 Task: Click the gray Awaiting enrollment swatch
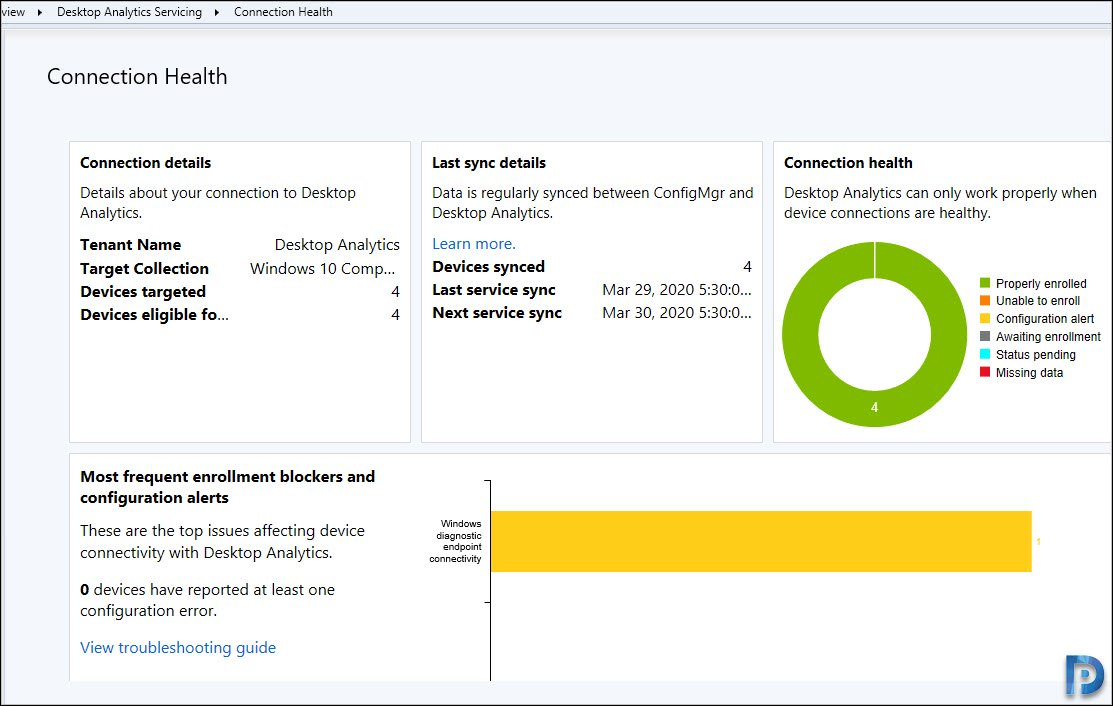(985, 336)
